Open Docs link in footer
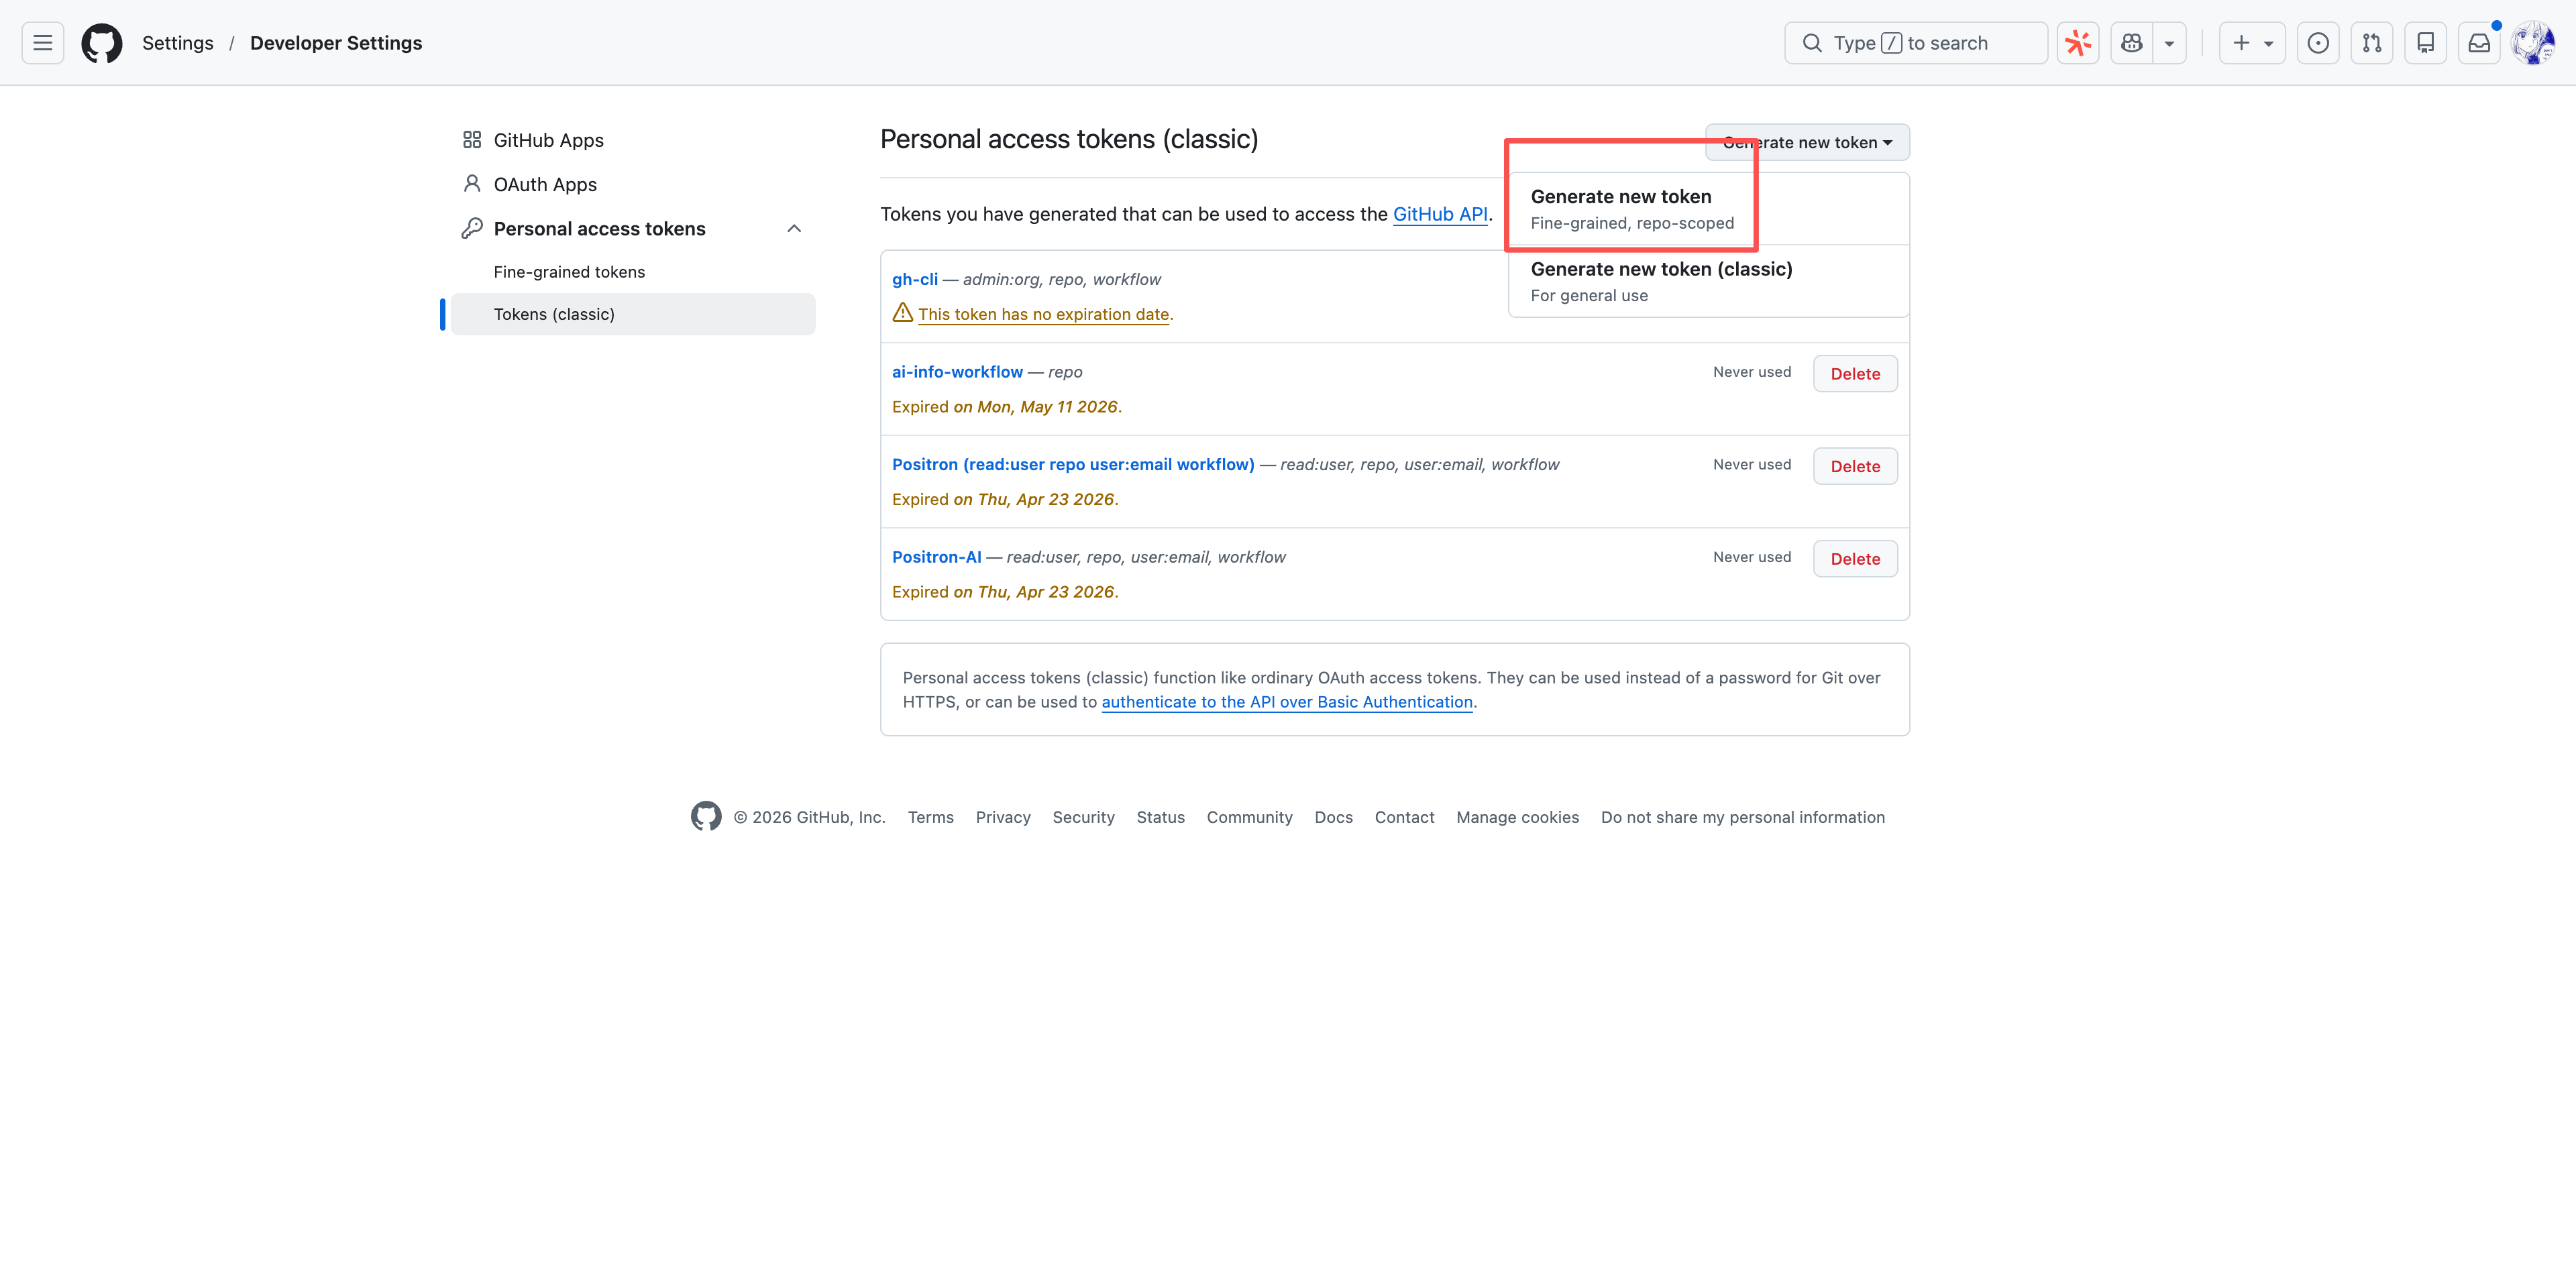The width and height of the screenshot is (2576, 1285). [x=1333, y=817]
